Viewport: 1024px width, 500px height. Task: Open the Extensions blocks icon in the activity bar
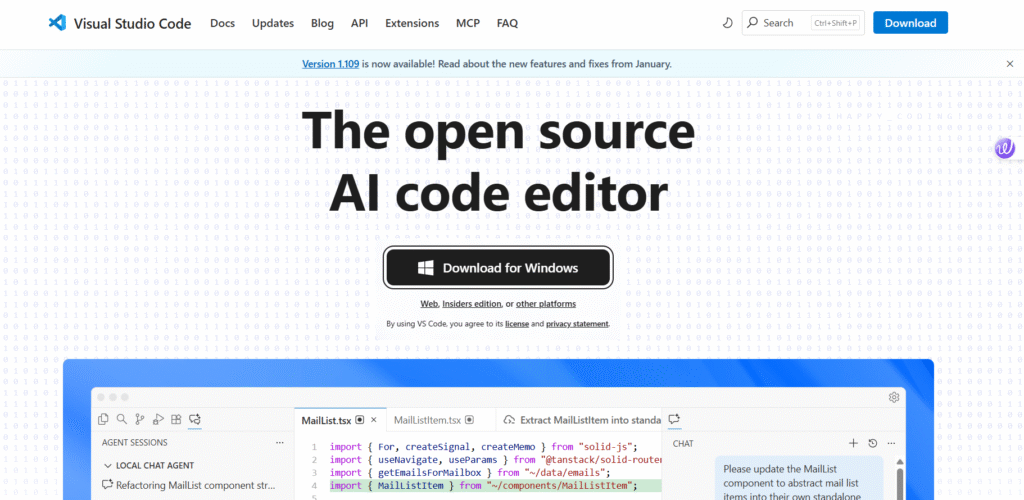[176, 420]
